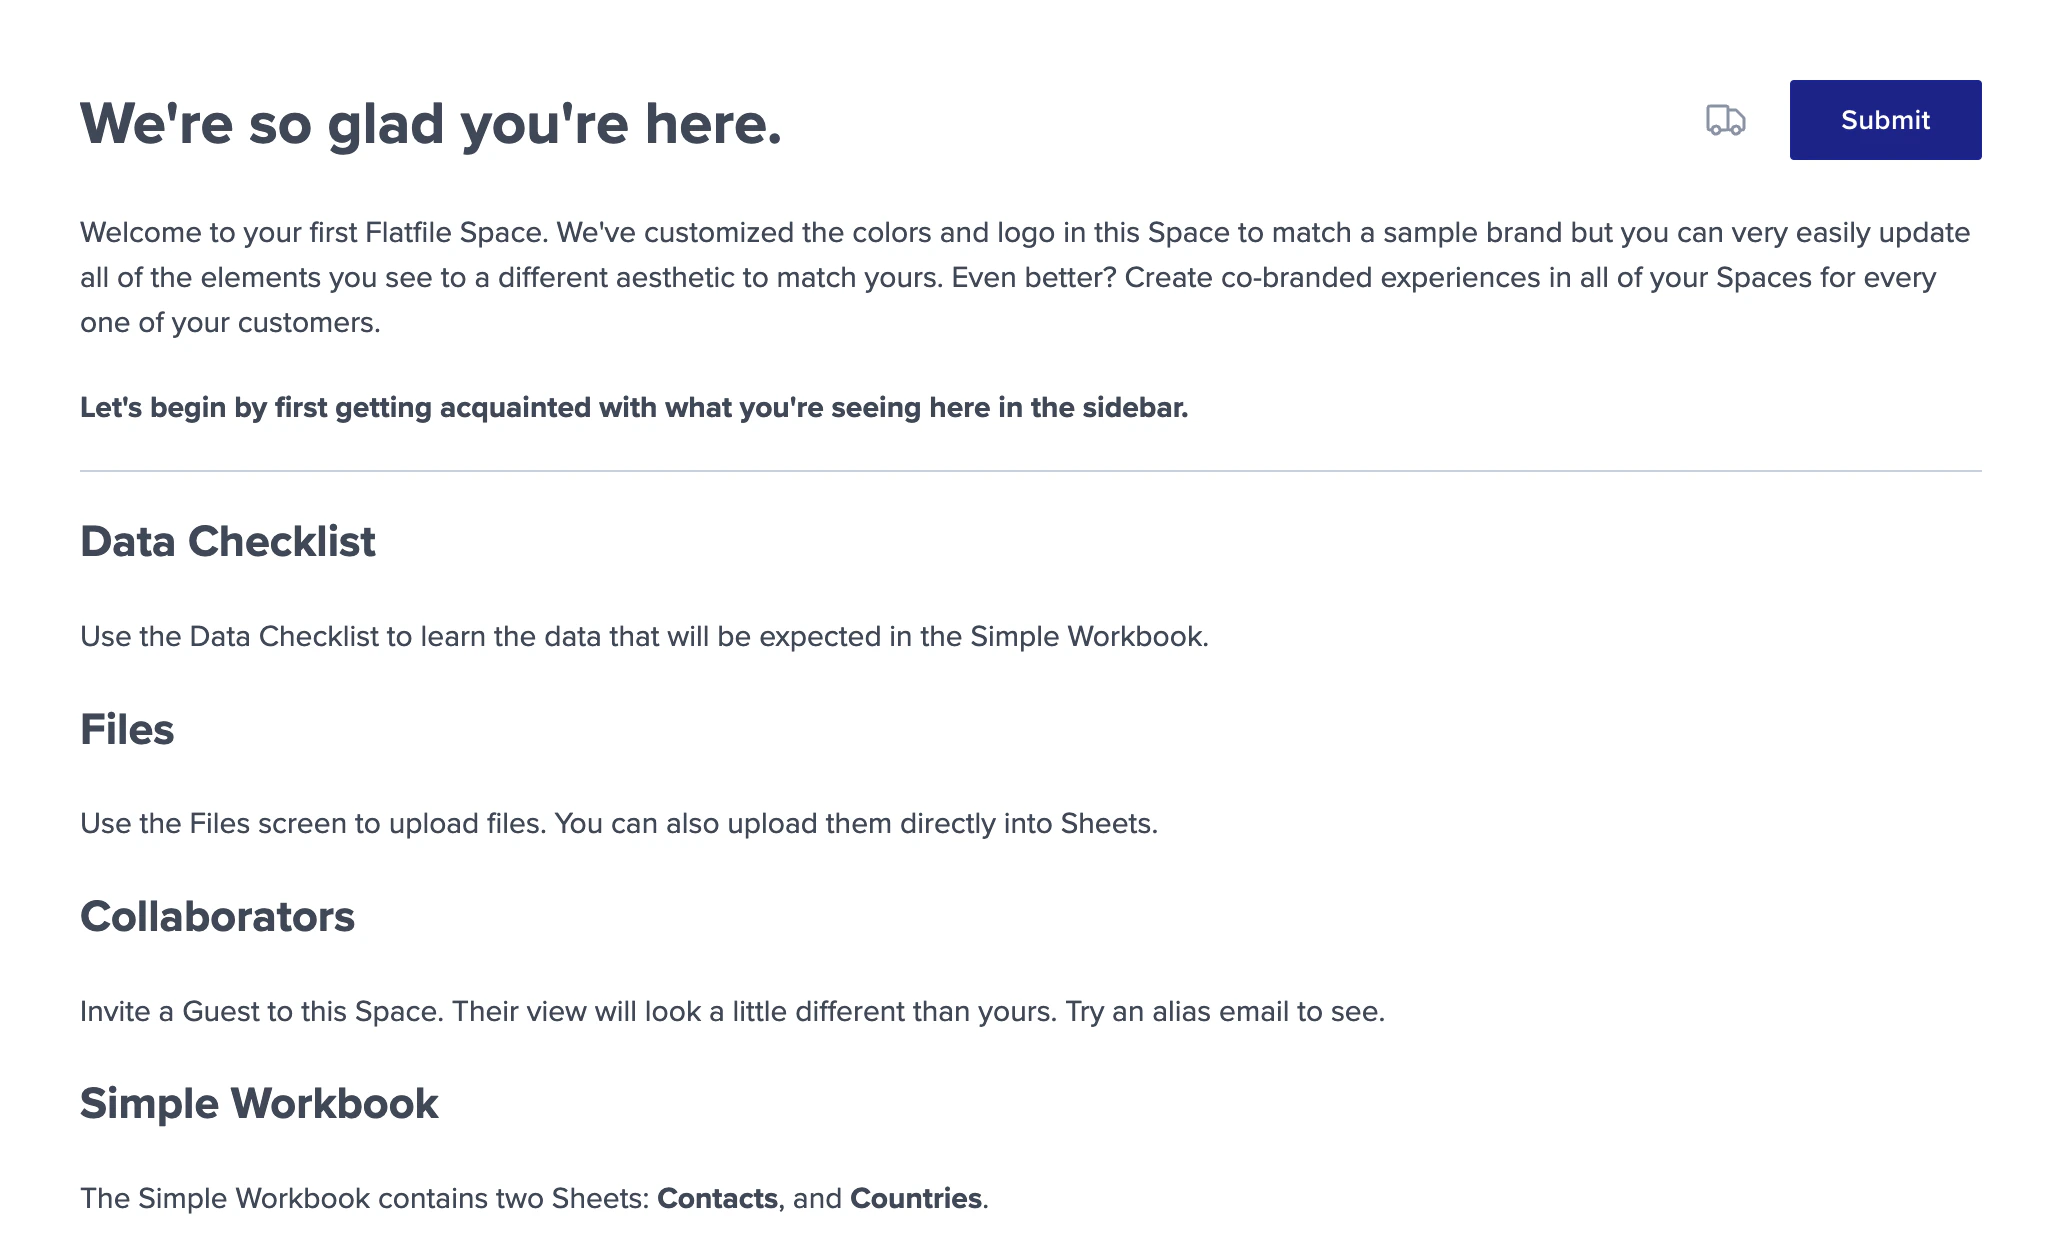Click the "We're so glad you're here." heading
Screen dimensions: 2058x1252
tap(431, 124)
